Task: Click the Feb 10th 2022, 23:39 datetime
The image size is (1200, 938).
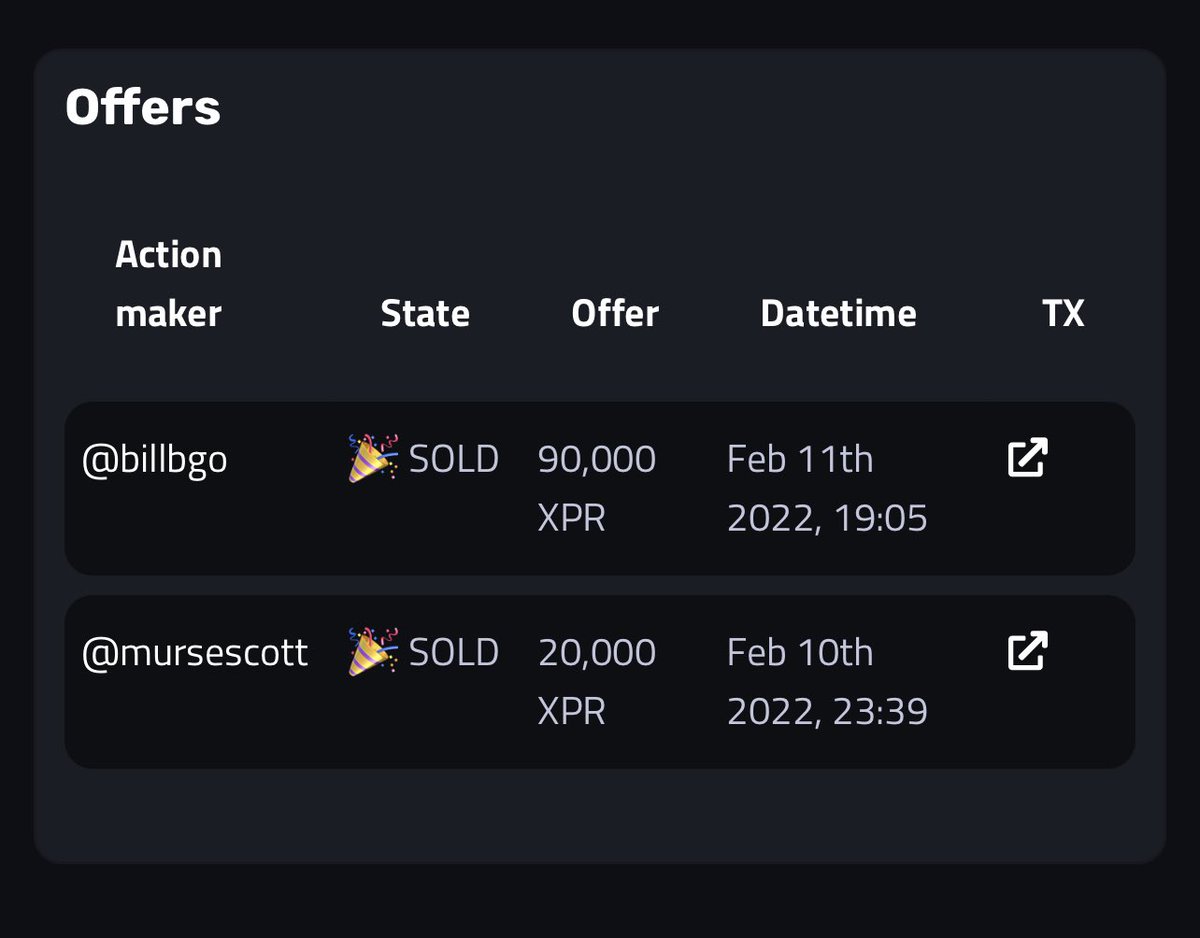Action: pos(827,682)
